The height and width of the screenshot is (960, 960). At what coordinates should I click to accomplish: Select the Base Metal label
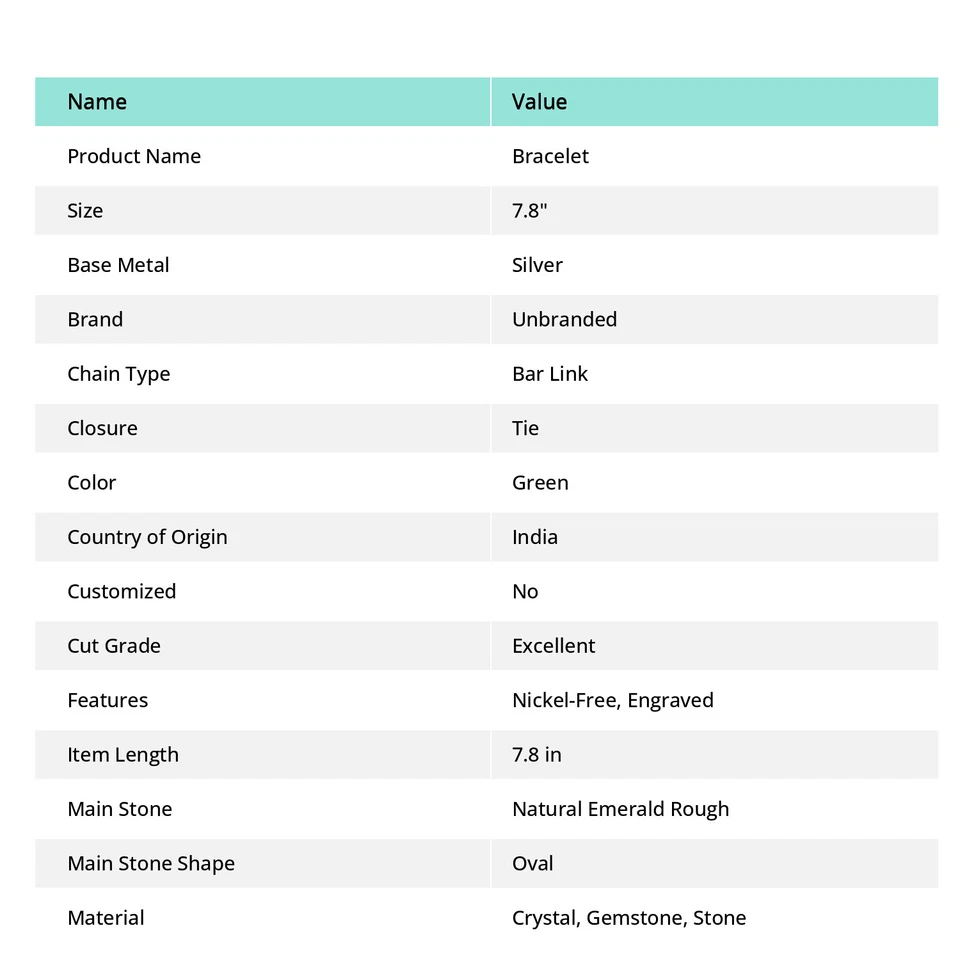[118, 265]
